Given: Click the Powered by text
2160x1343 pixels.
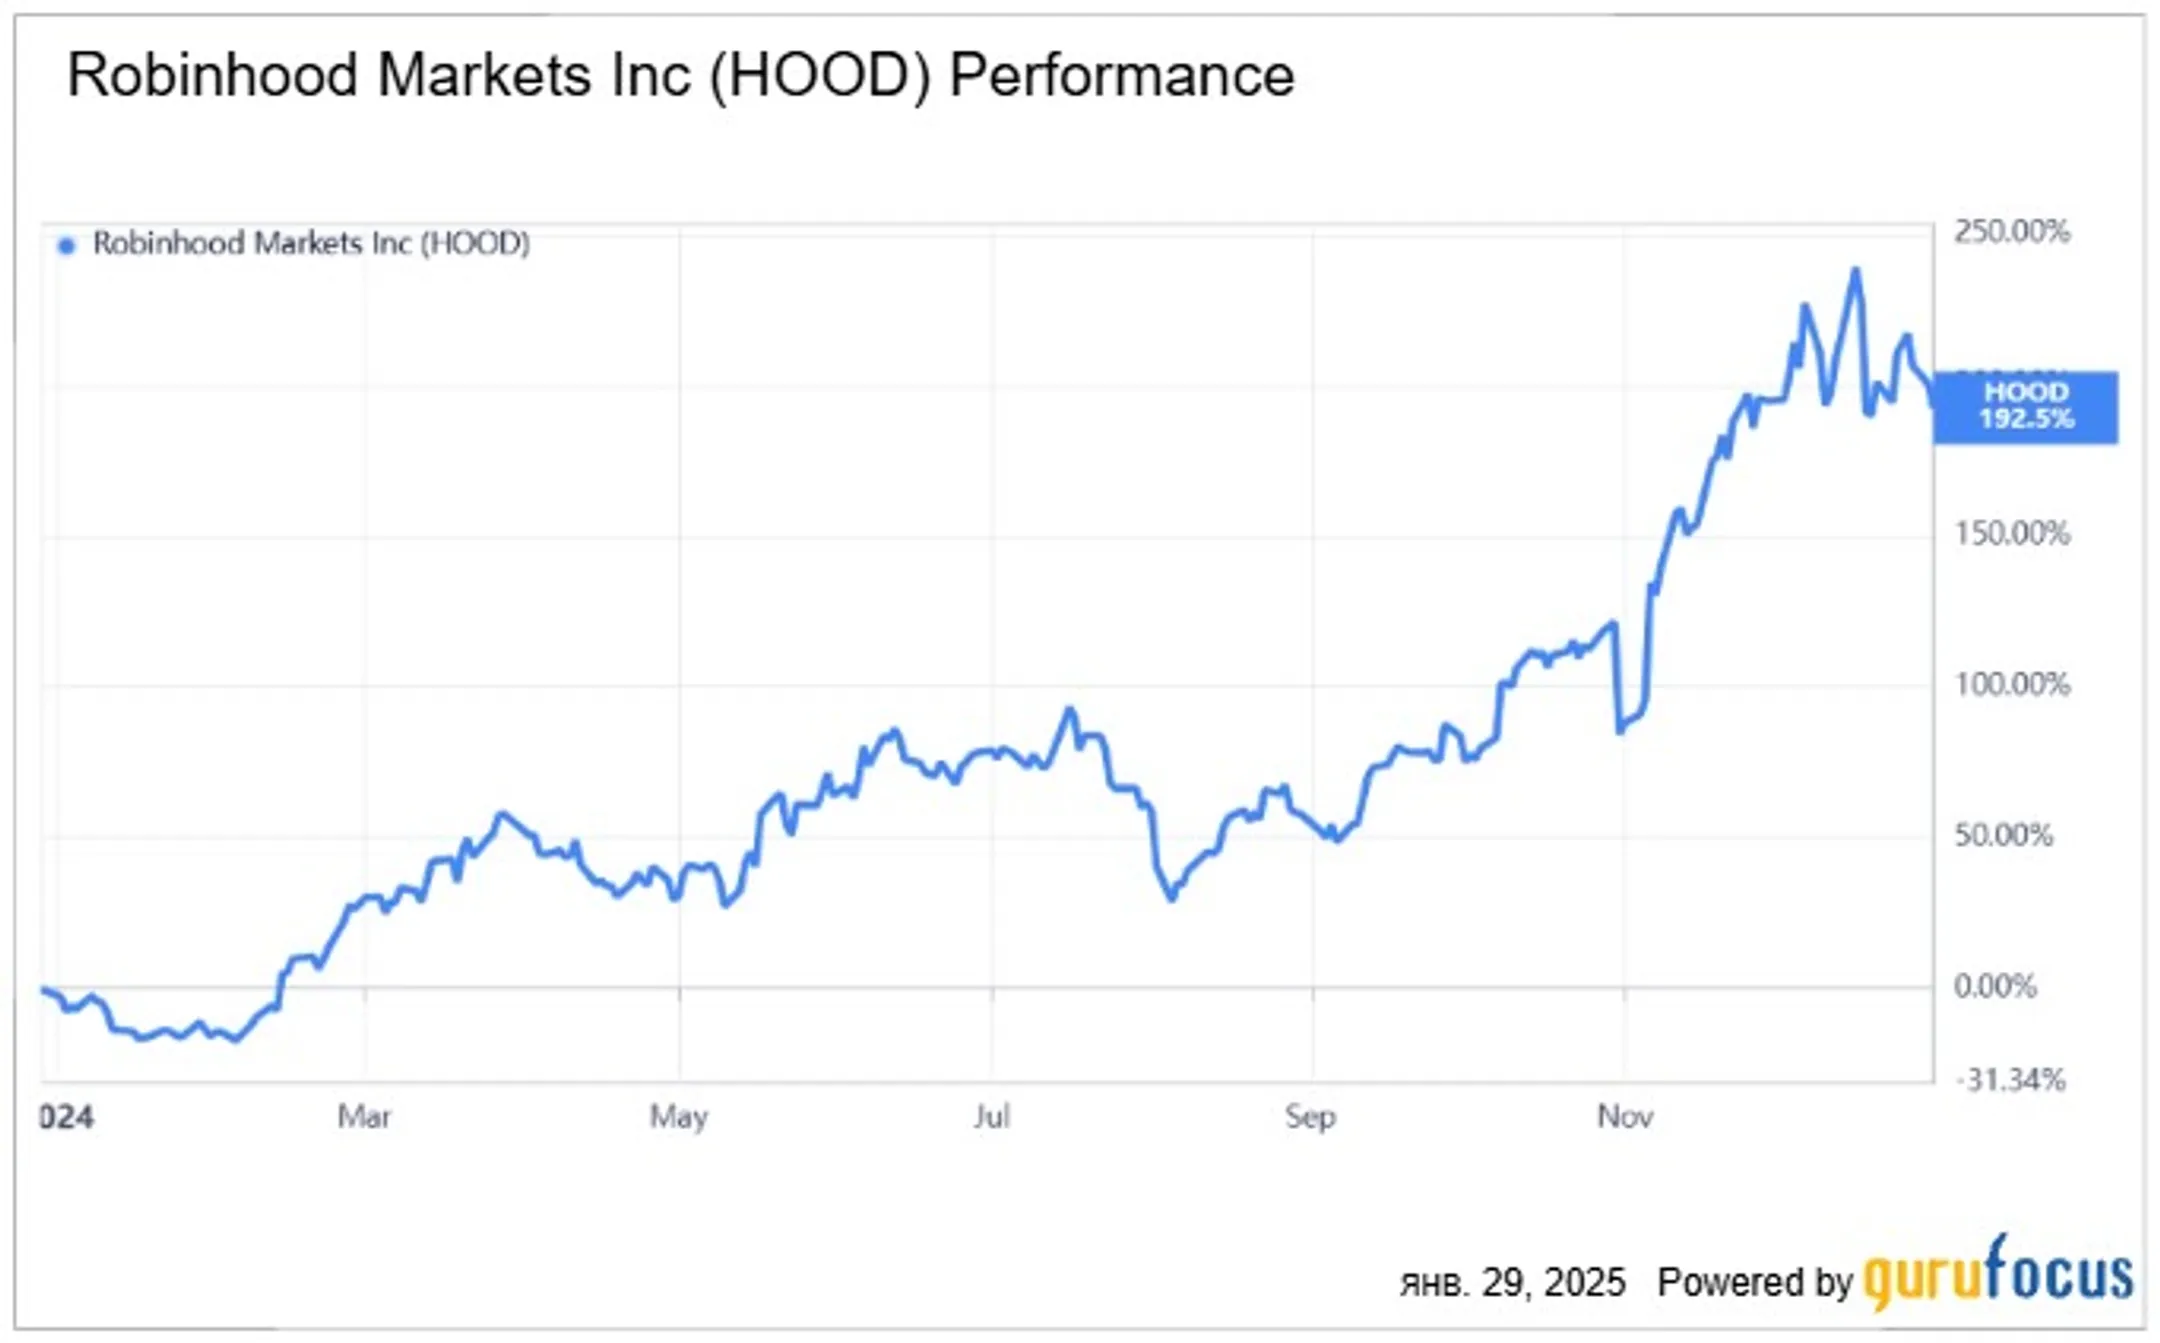Looking at the screenshot, I should point(1755,1283).
